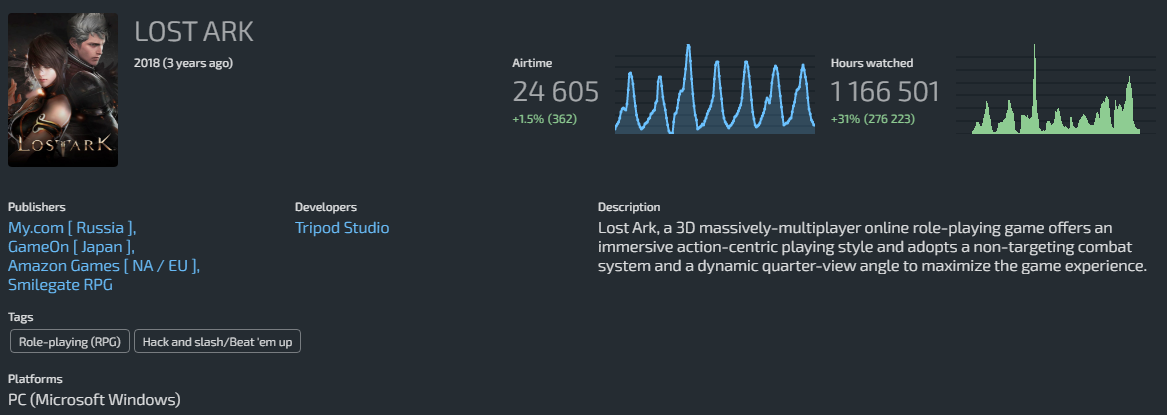Open the Smilegate RPG publisher link
This screenshot has height=415, width=1167.
(x=60, y=285)
